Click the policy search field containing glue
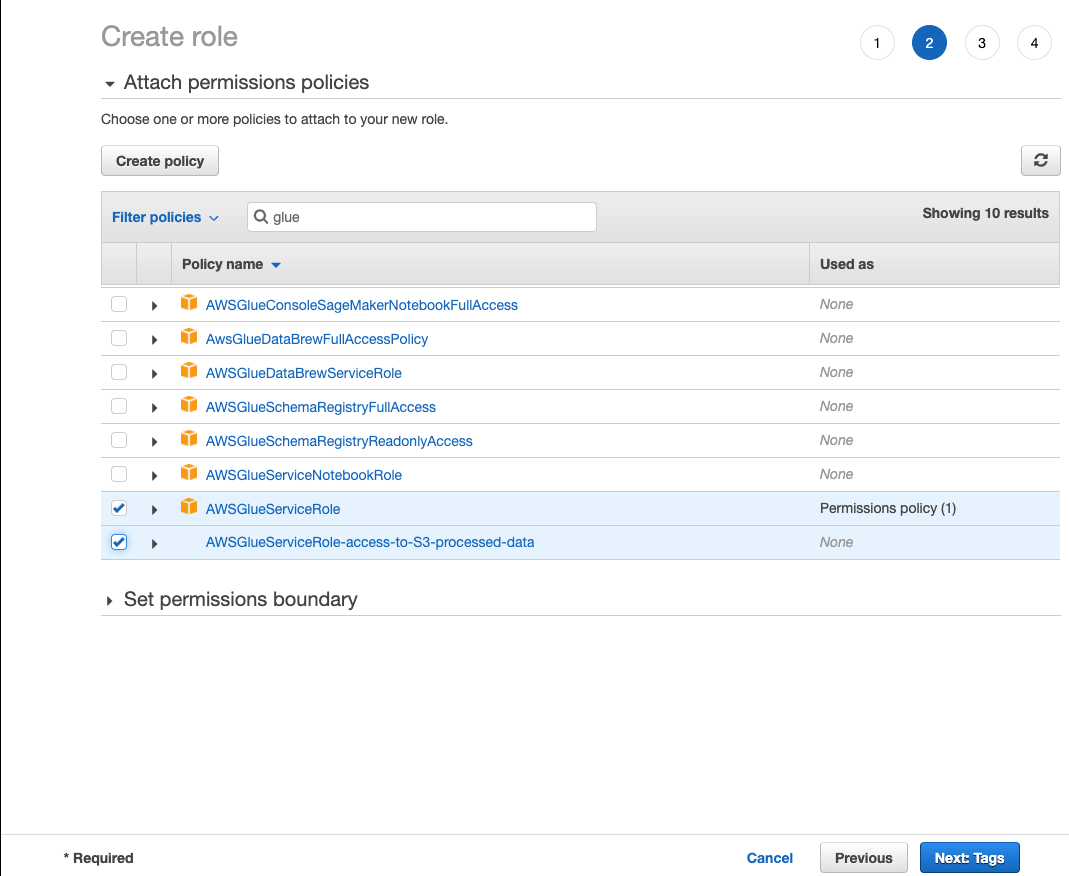The width and height of the screenshot is (1069, 876). pos(422,217)
